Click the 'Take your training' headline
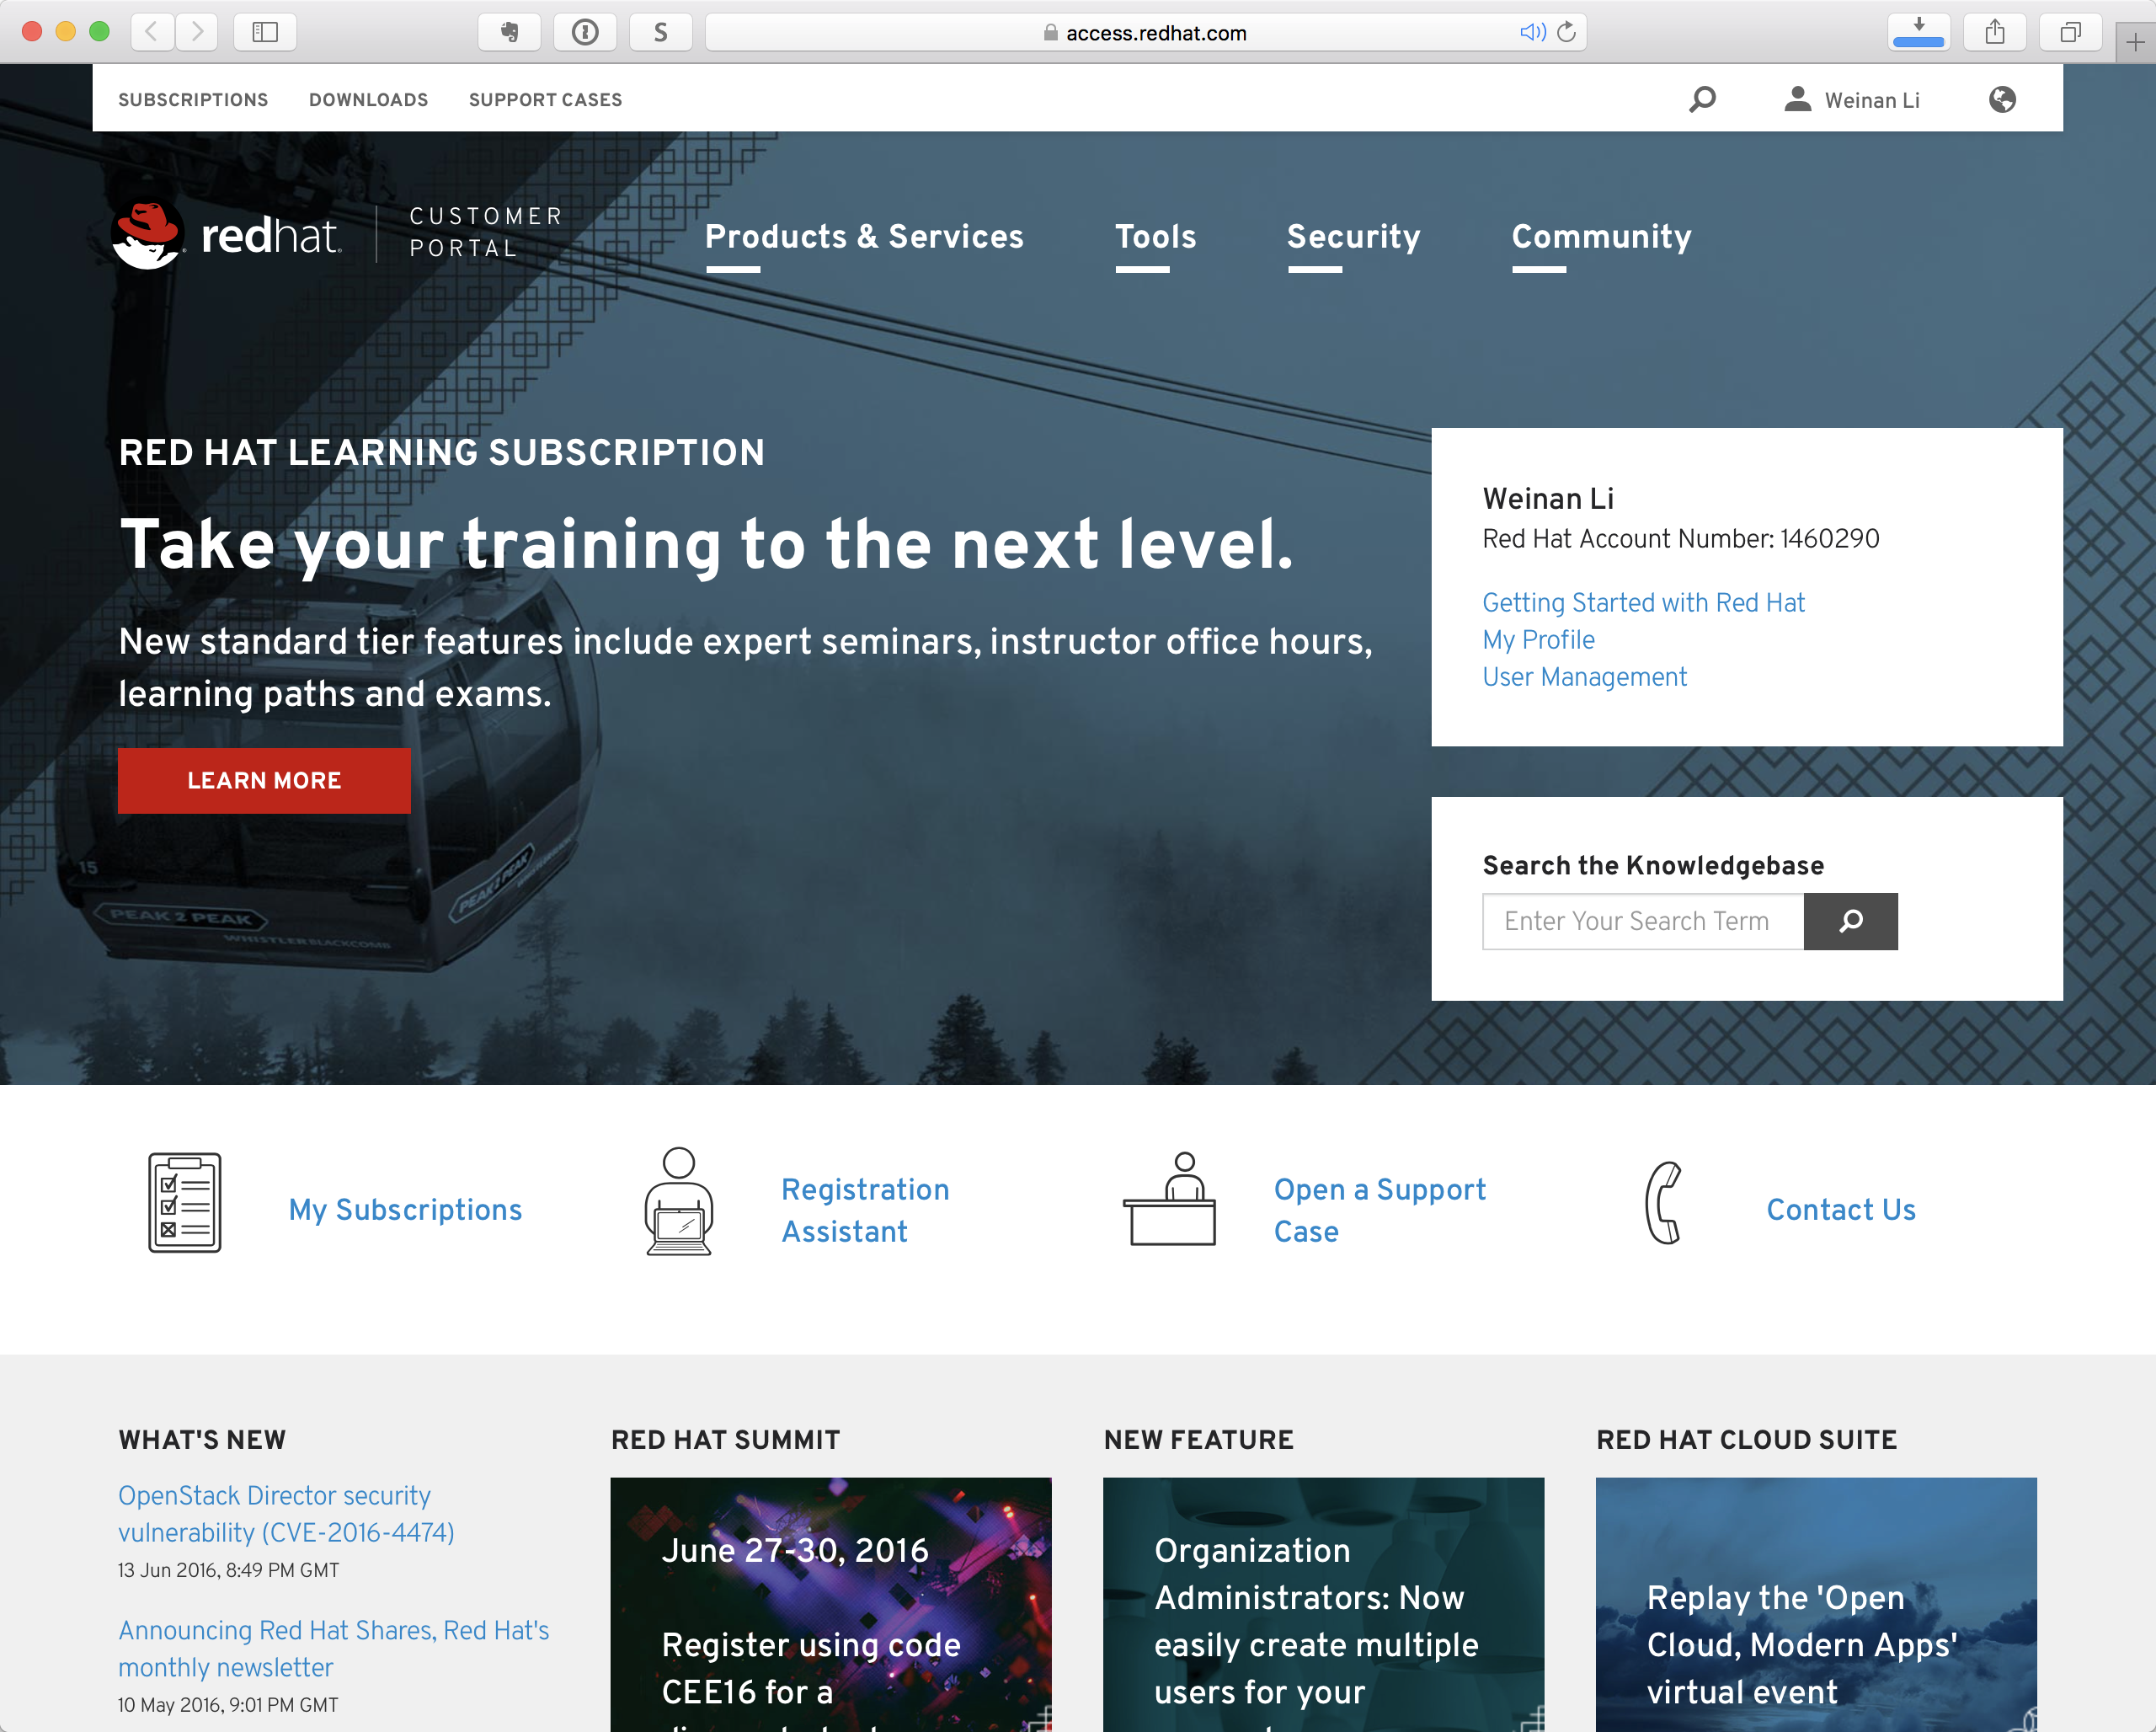This screenshot has height=1732, width=2156. (707, 545)
